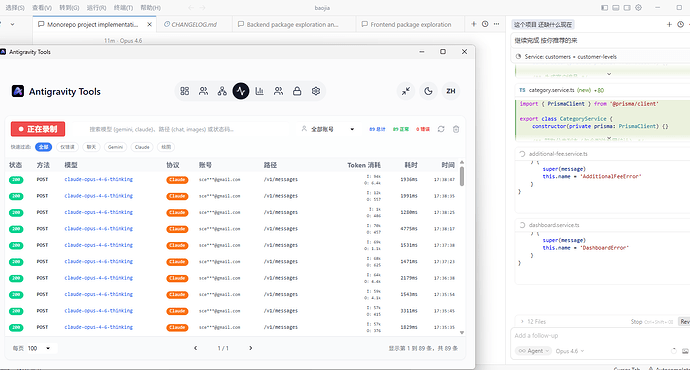Close the Monorepo project implementation tab

click(x=150, y=25)
